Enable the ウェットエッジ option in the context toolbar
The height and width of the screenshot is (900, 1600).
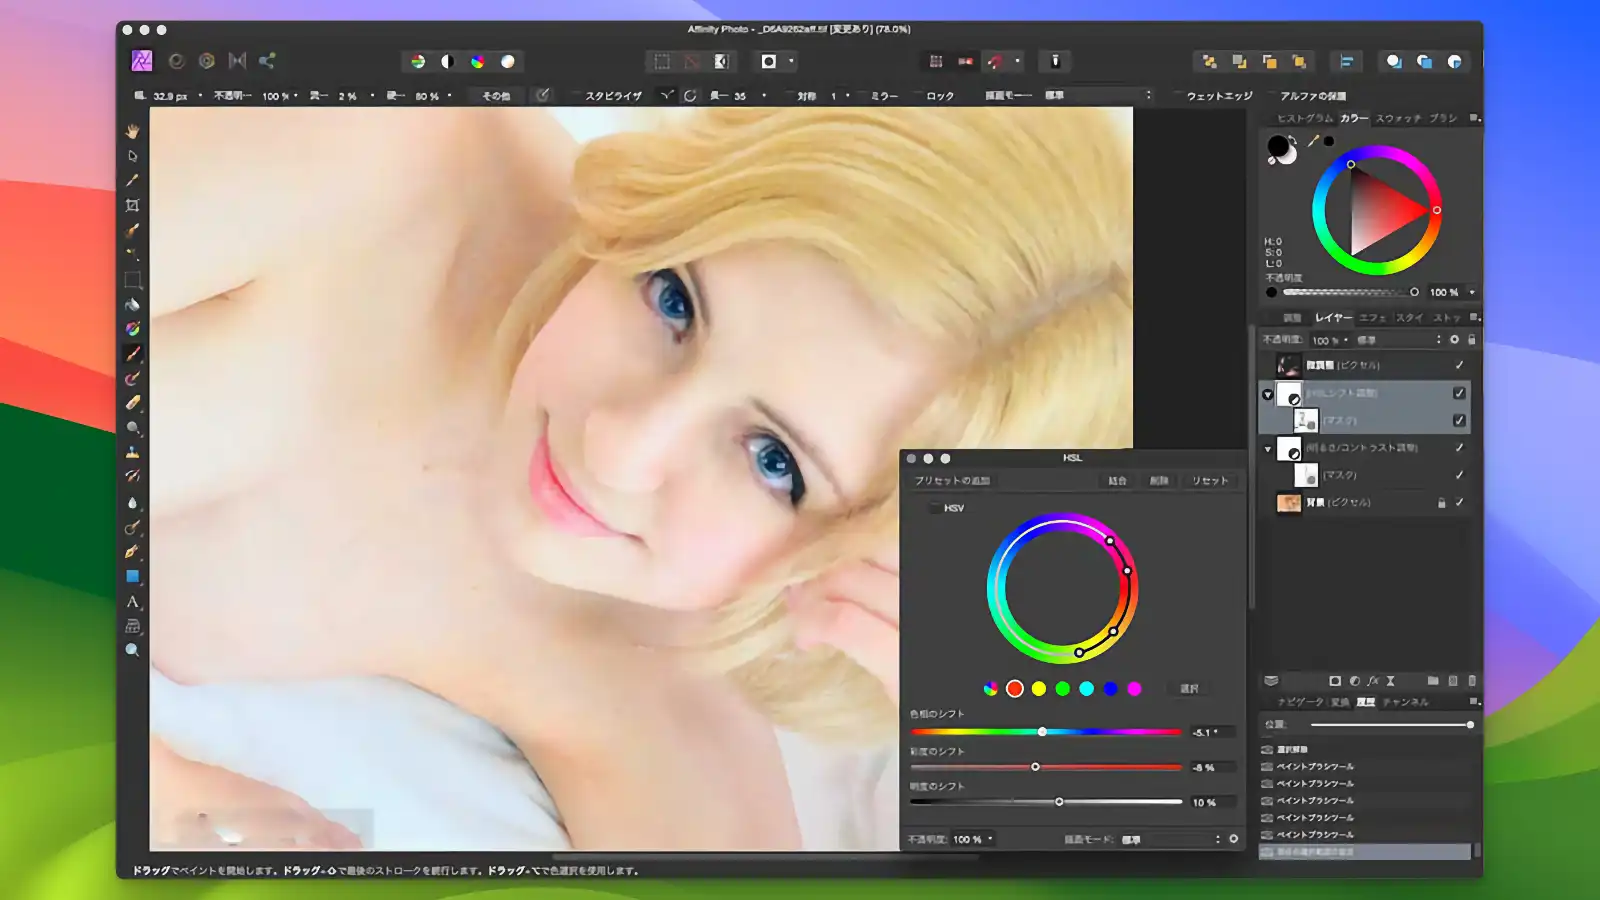point(1181,96)
